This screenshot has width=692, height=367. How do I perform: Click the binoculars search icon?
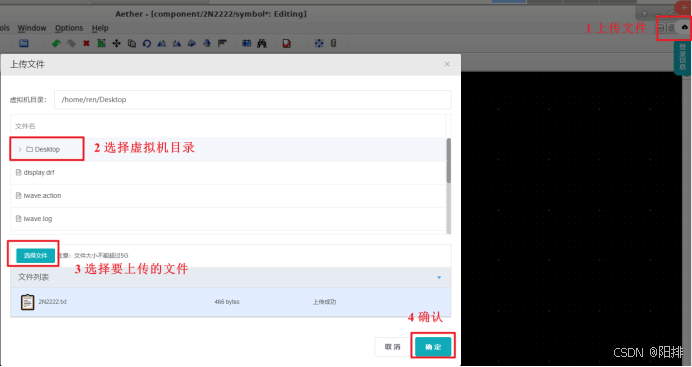point(262,43)
